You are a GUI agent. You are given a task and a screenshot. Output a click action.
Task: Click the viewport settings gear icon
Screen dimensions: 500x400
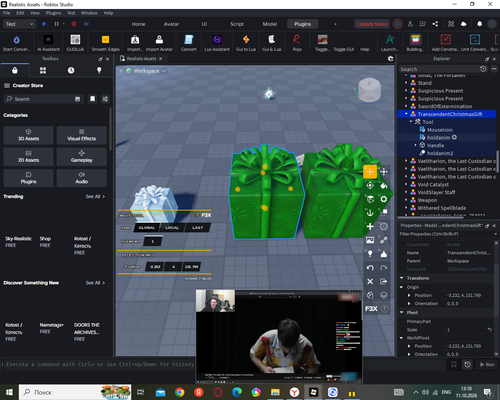pos(391,59)
